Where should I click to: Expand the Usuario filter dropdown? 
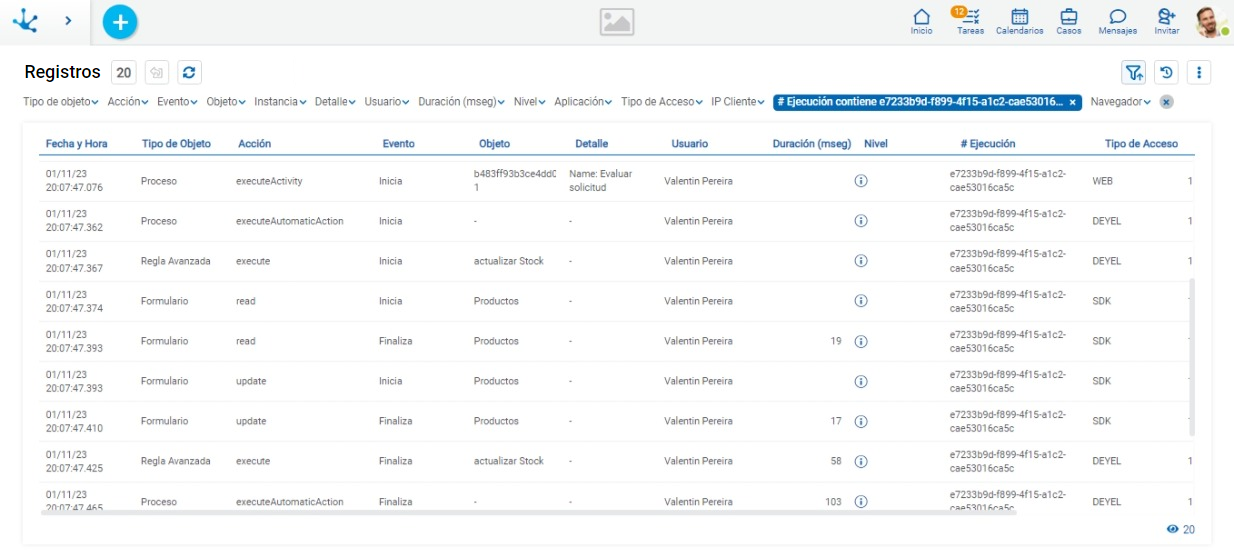(387, 102)
